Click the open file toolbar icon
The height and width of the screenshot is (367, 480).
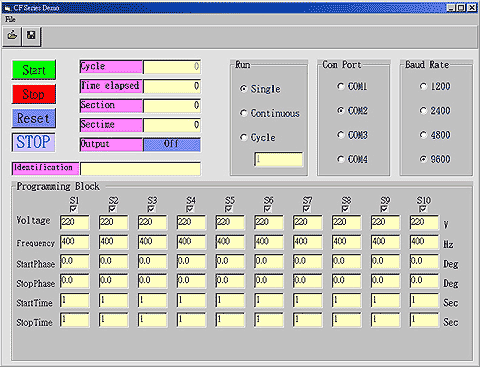click(12, 36)
